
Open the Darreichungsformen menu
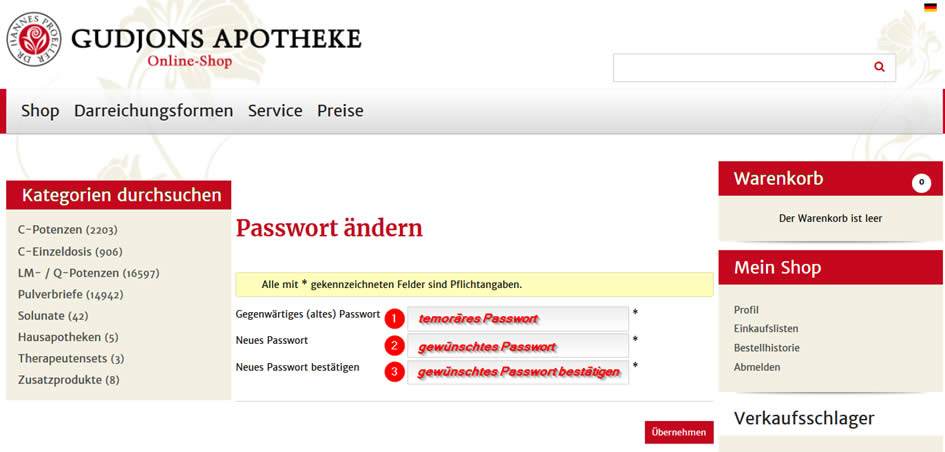click(153, 111)
